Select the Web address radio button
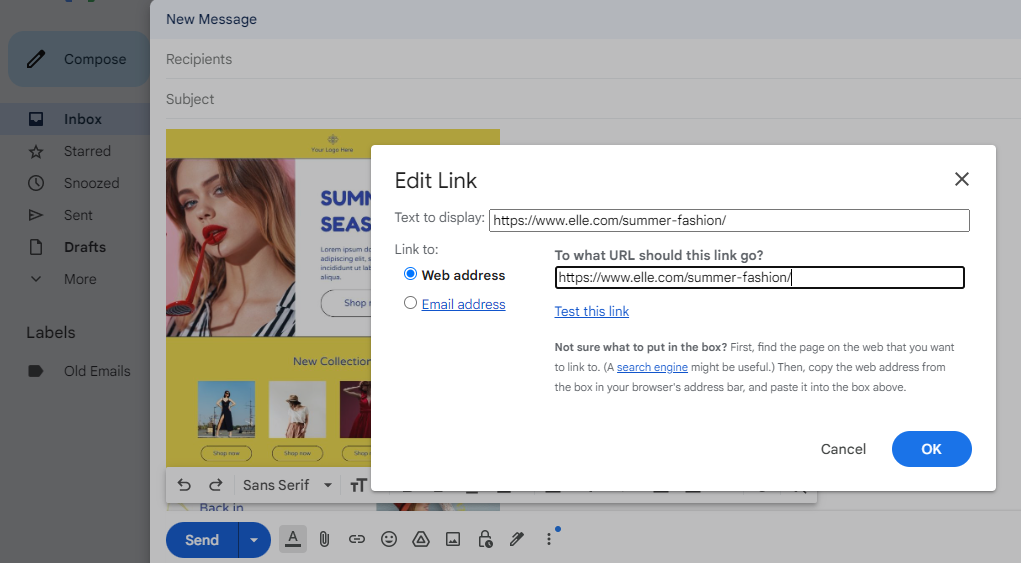This screenshot has height=563, width=1021. click(410, 274)
